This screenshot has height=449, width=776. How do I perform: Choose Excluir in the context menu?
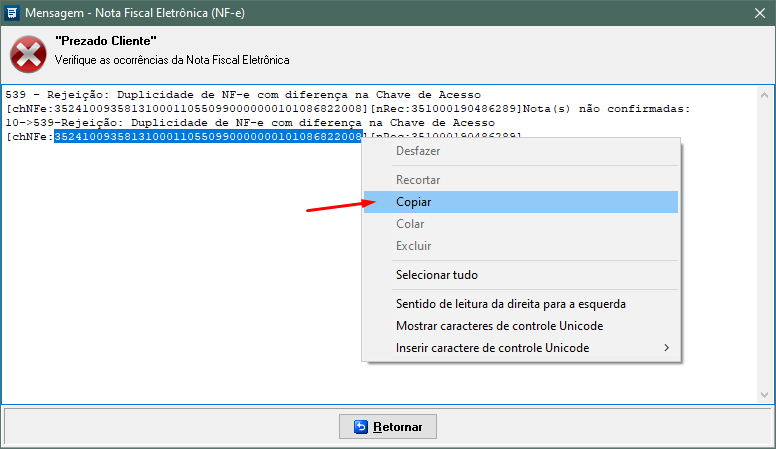coord(413,246)
